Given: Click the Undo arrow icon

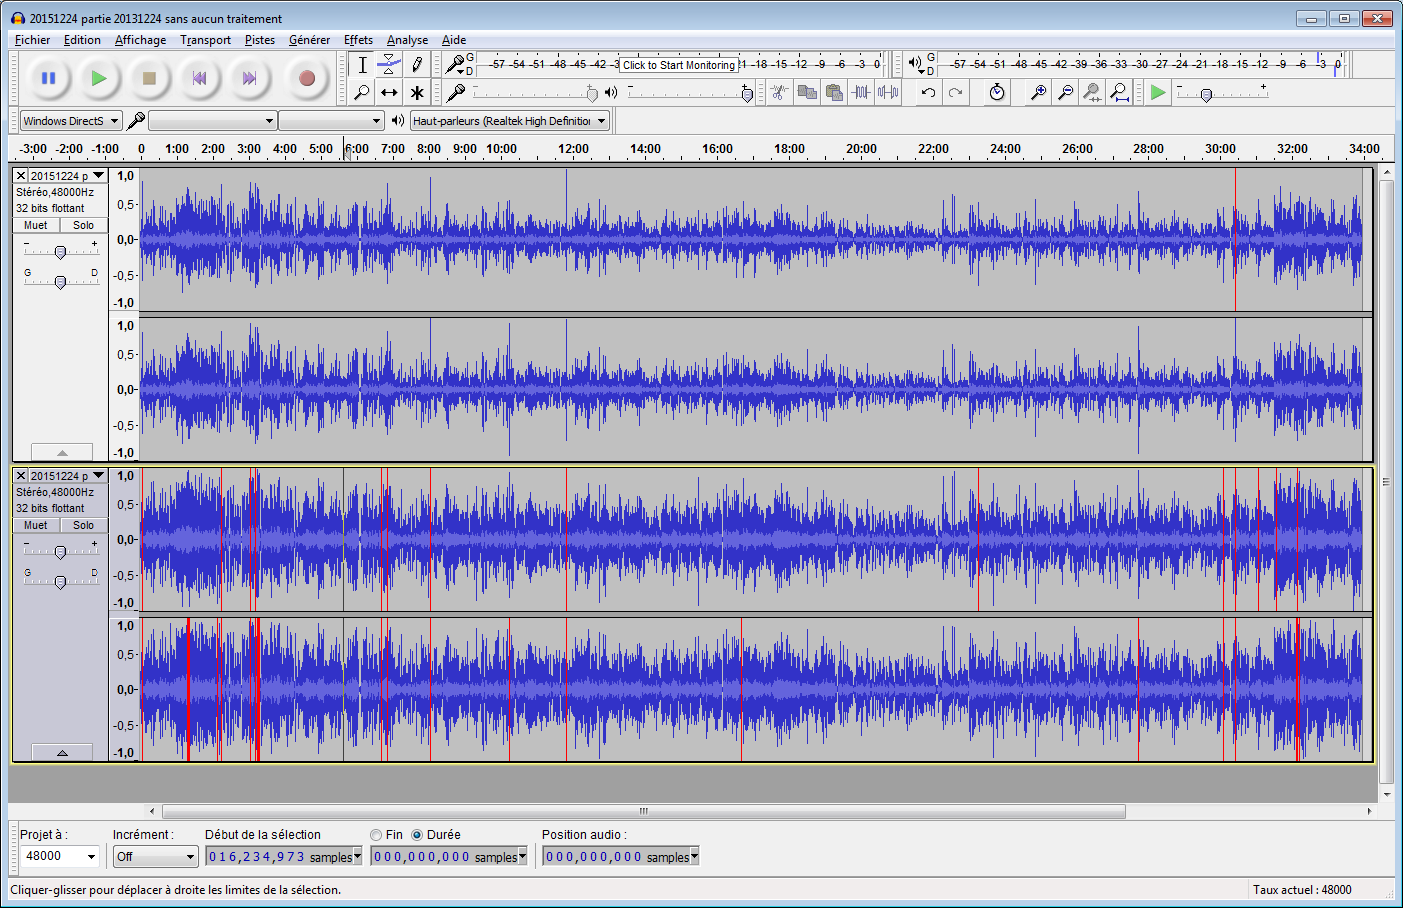Looking at the screenshot, I should (928, 93).
